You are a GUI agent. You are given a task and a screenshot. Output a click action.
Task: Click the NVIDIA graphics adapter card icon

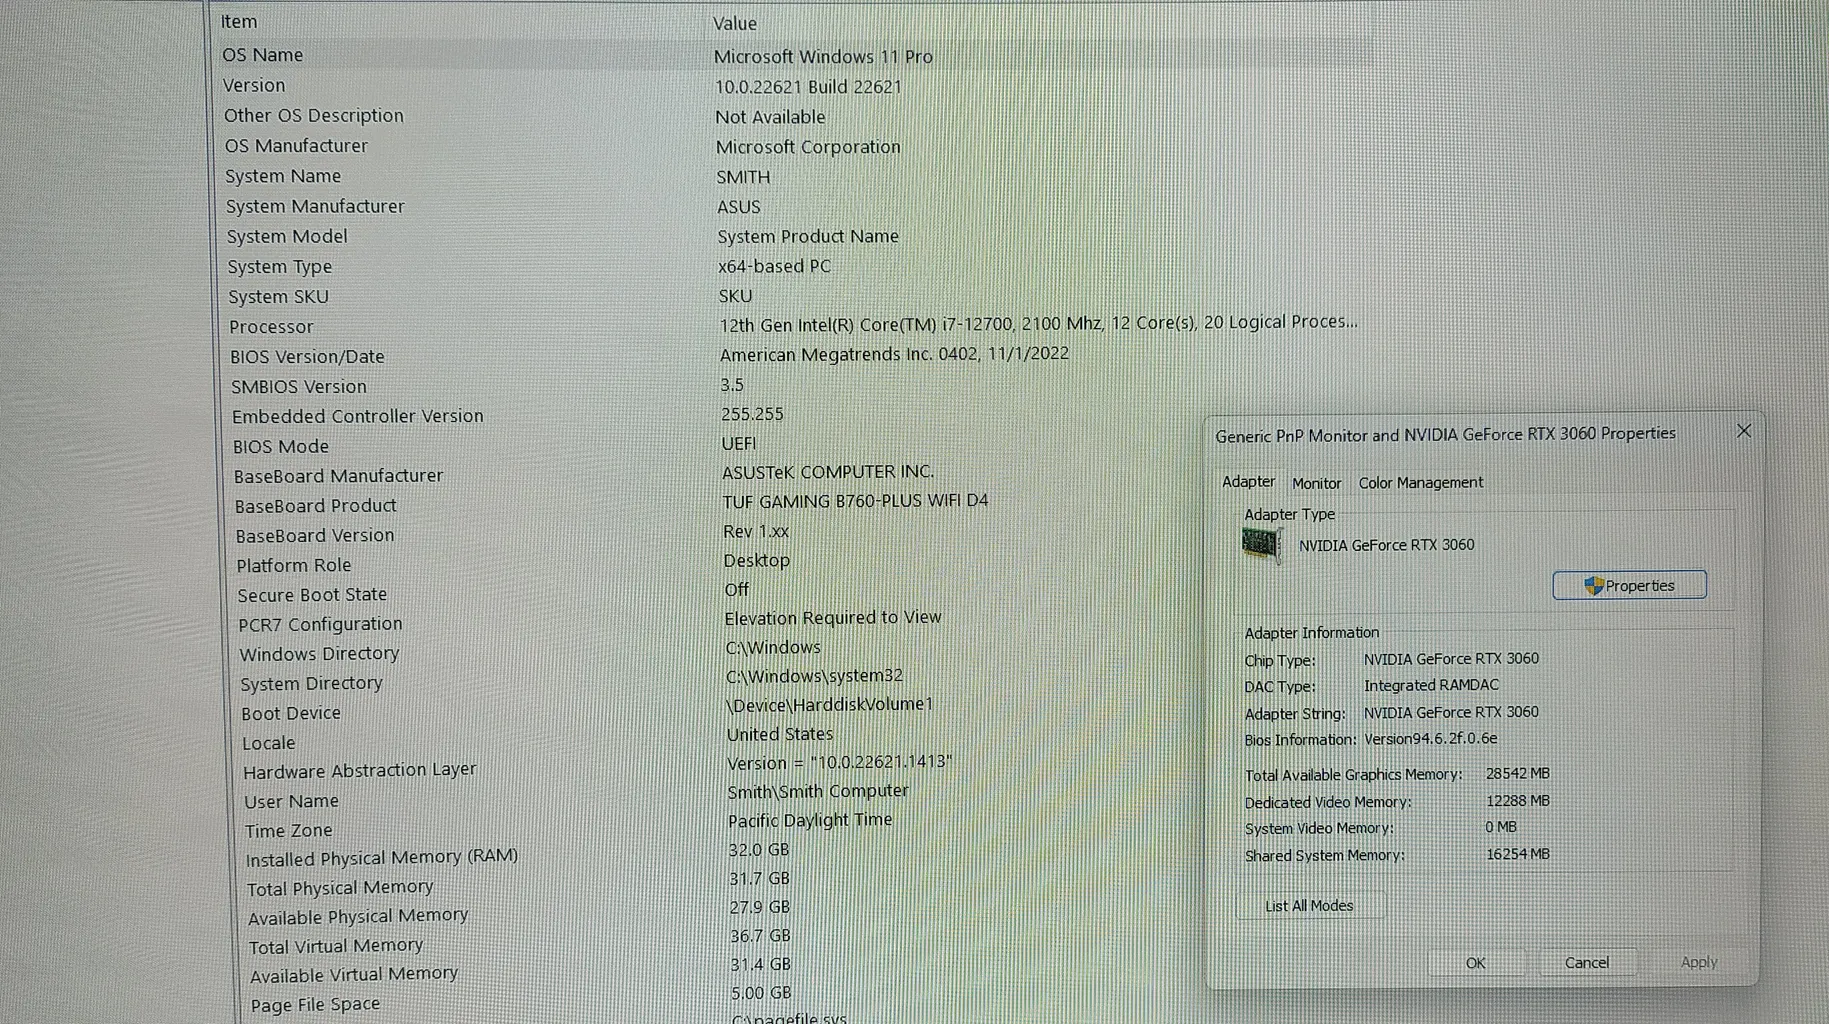[1261, 545]
